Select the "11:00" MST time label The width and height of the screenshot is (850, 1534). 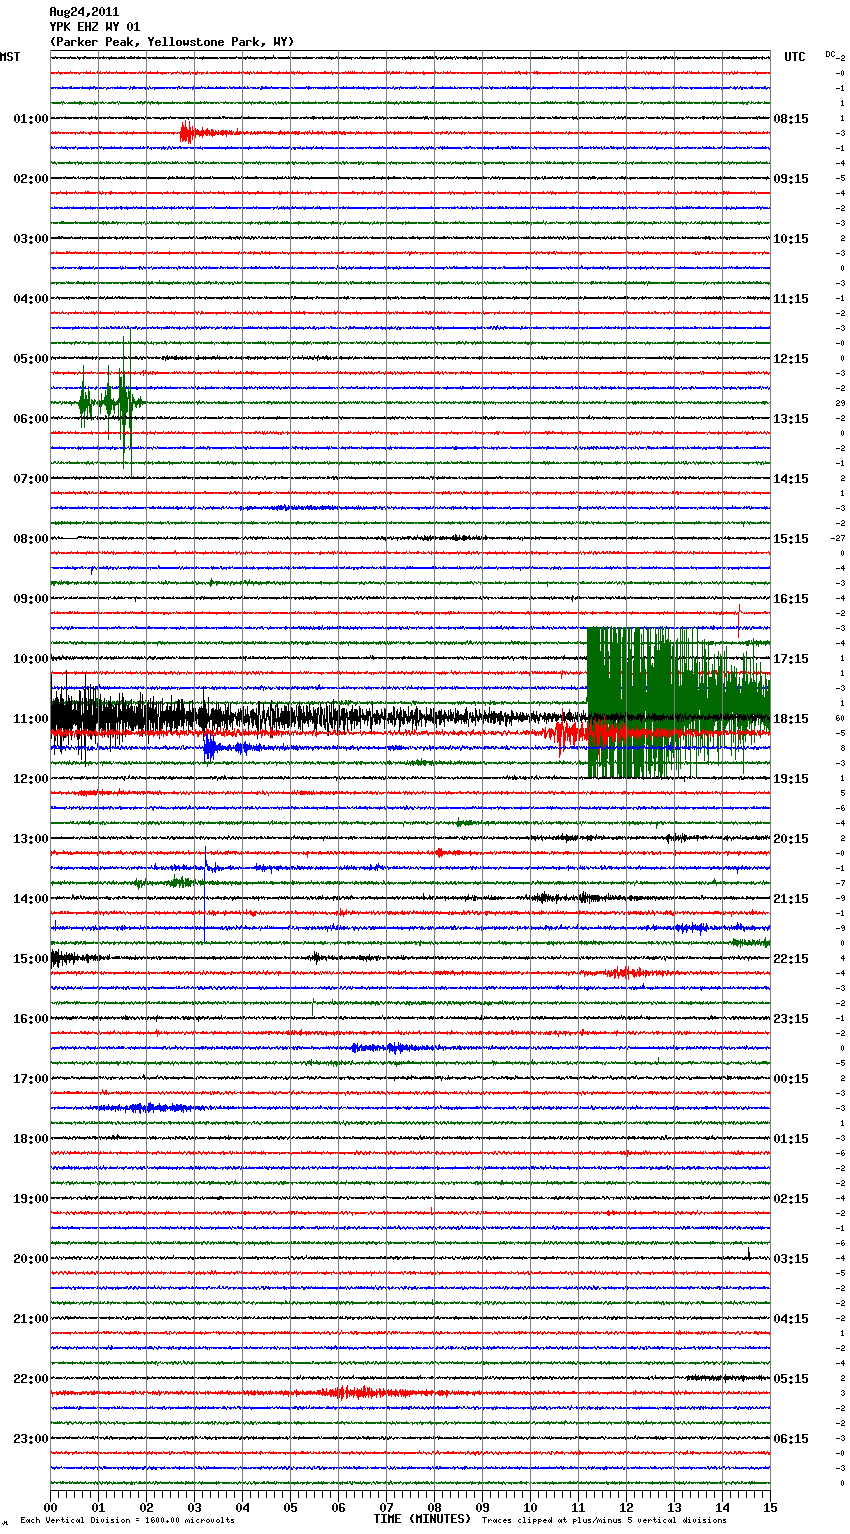(x=30, y=719)
